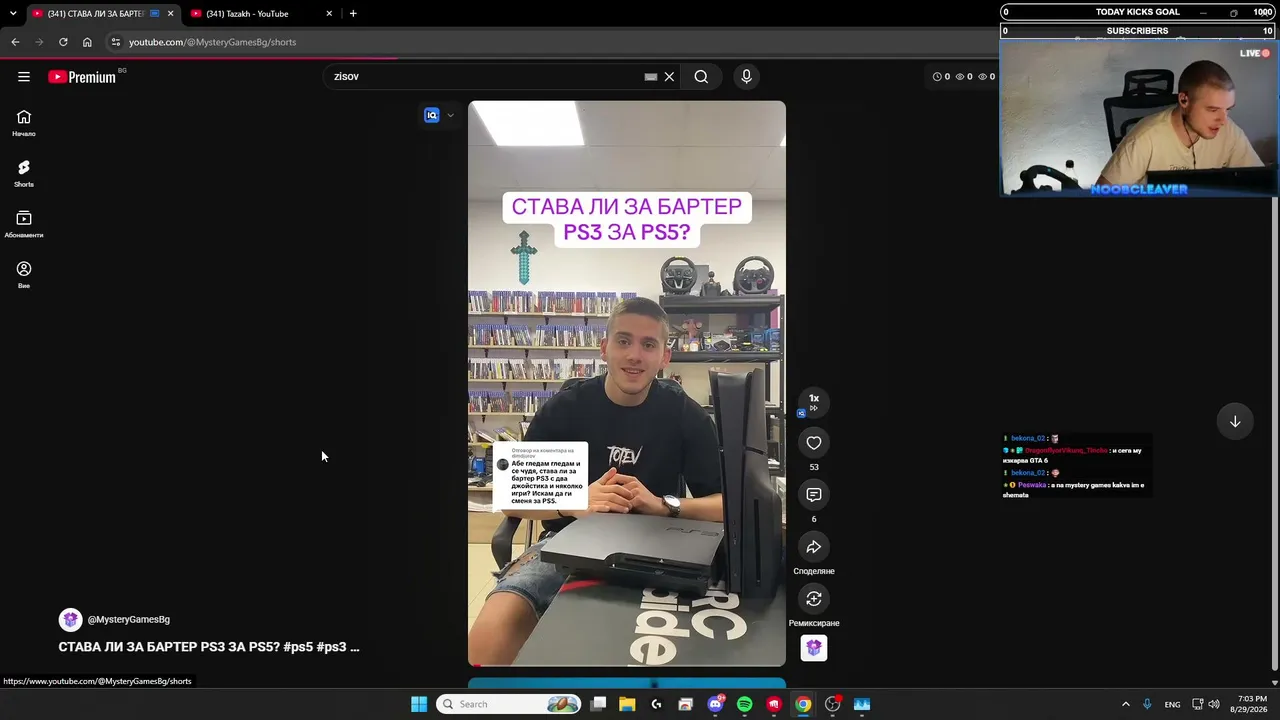Open the @MysteryGamesBg channel name link

coord(129,620)
